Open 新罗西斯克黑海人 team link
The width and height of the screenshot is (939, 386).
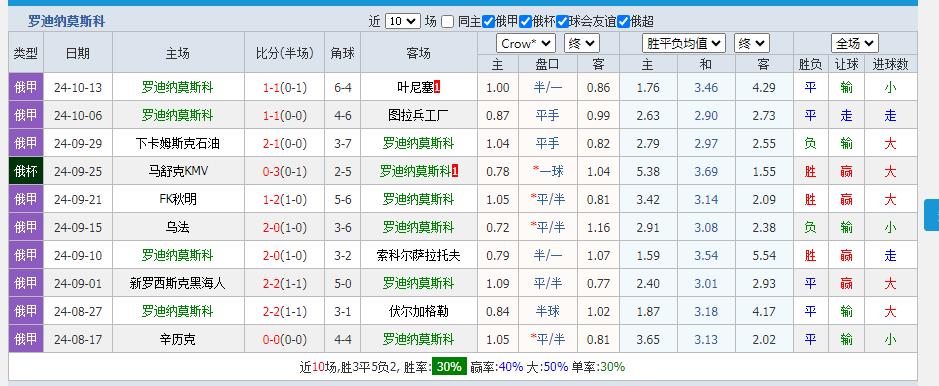(178, 283)
